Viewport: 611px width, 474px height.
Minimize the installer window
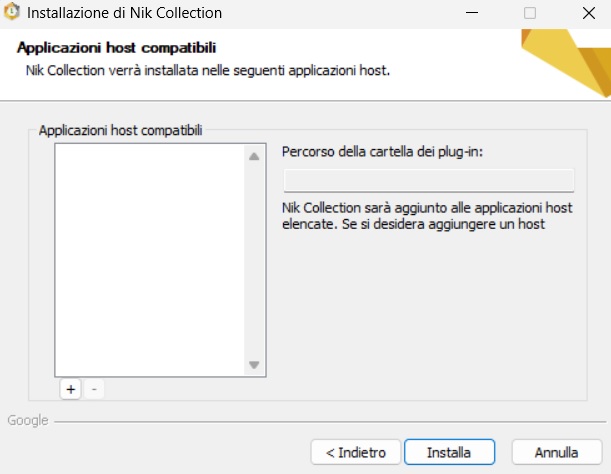click(471, 13)
